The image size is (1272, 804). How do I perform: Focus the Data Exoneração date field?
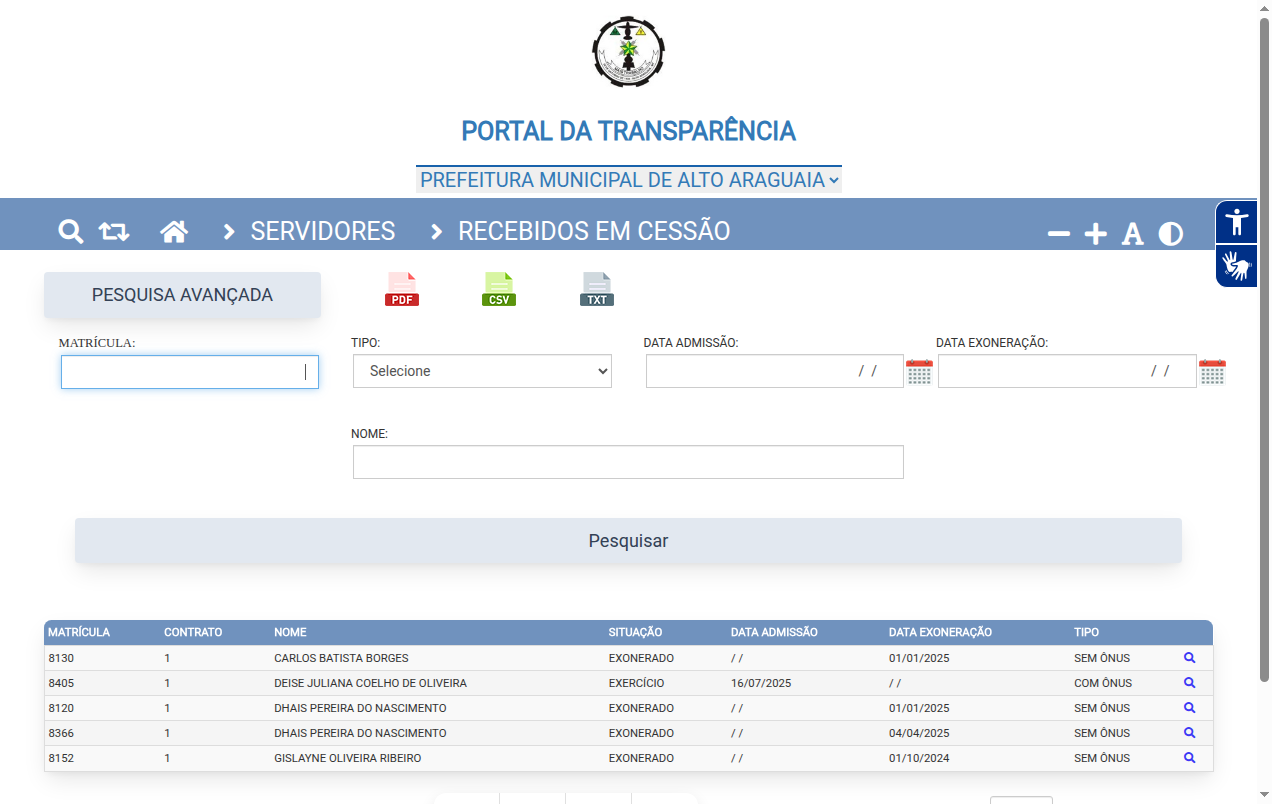click(1067, 371)
